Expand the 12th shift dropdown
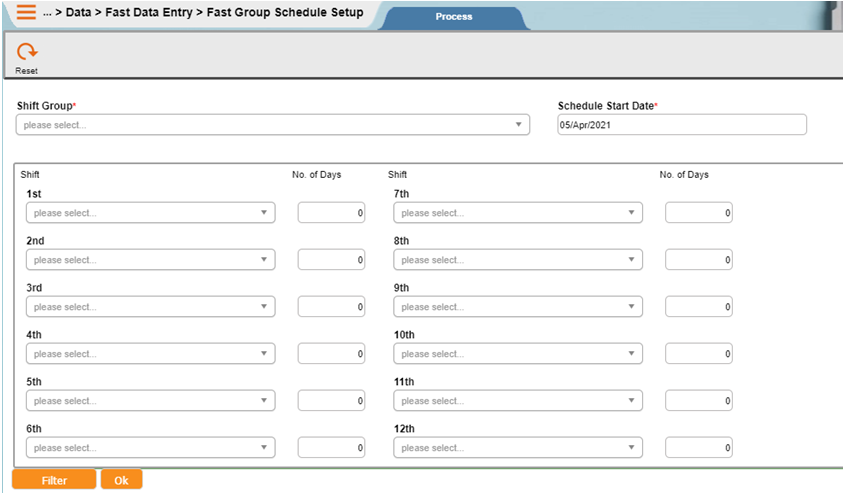The height and width of the screenshot is (497, 854). pyautogui.click(x=518, y=448)
